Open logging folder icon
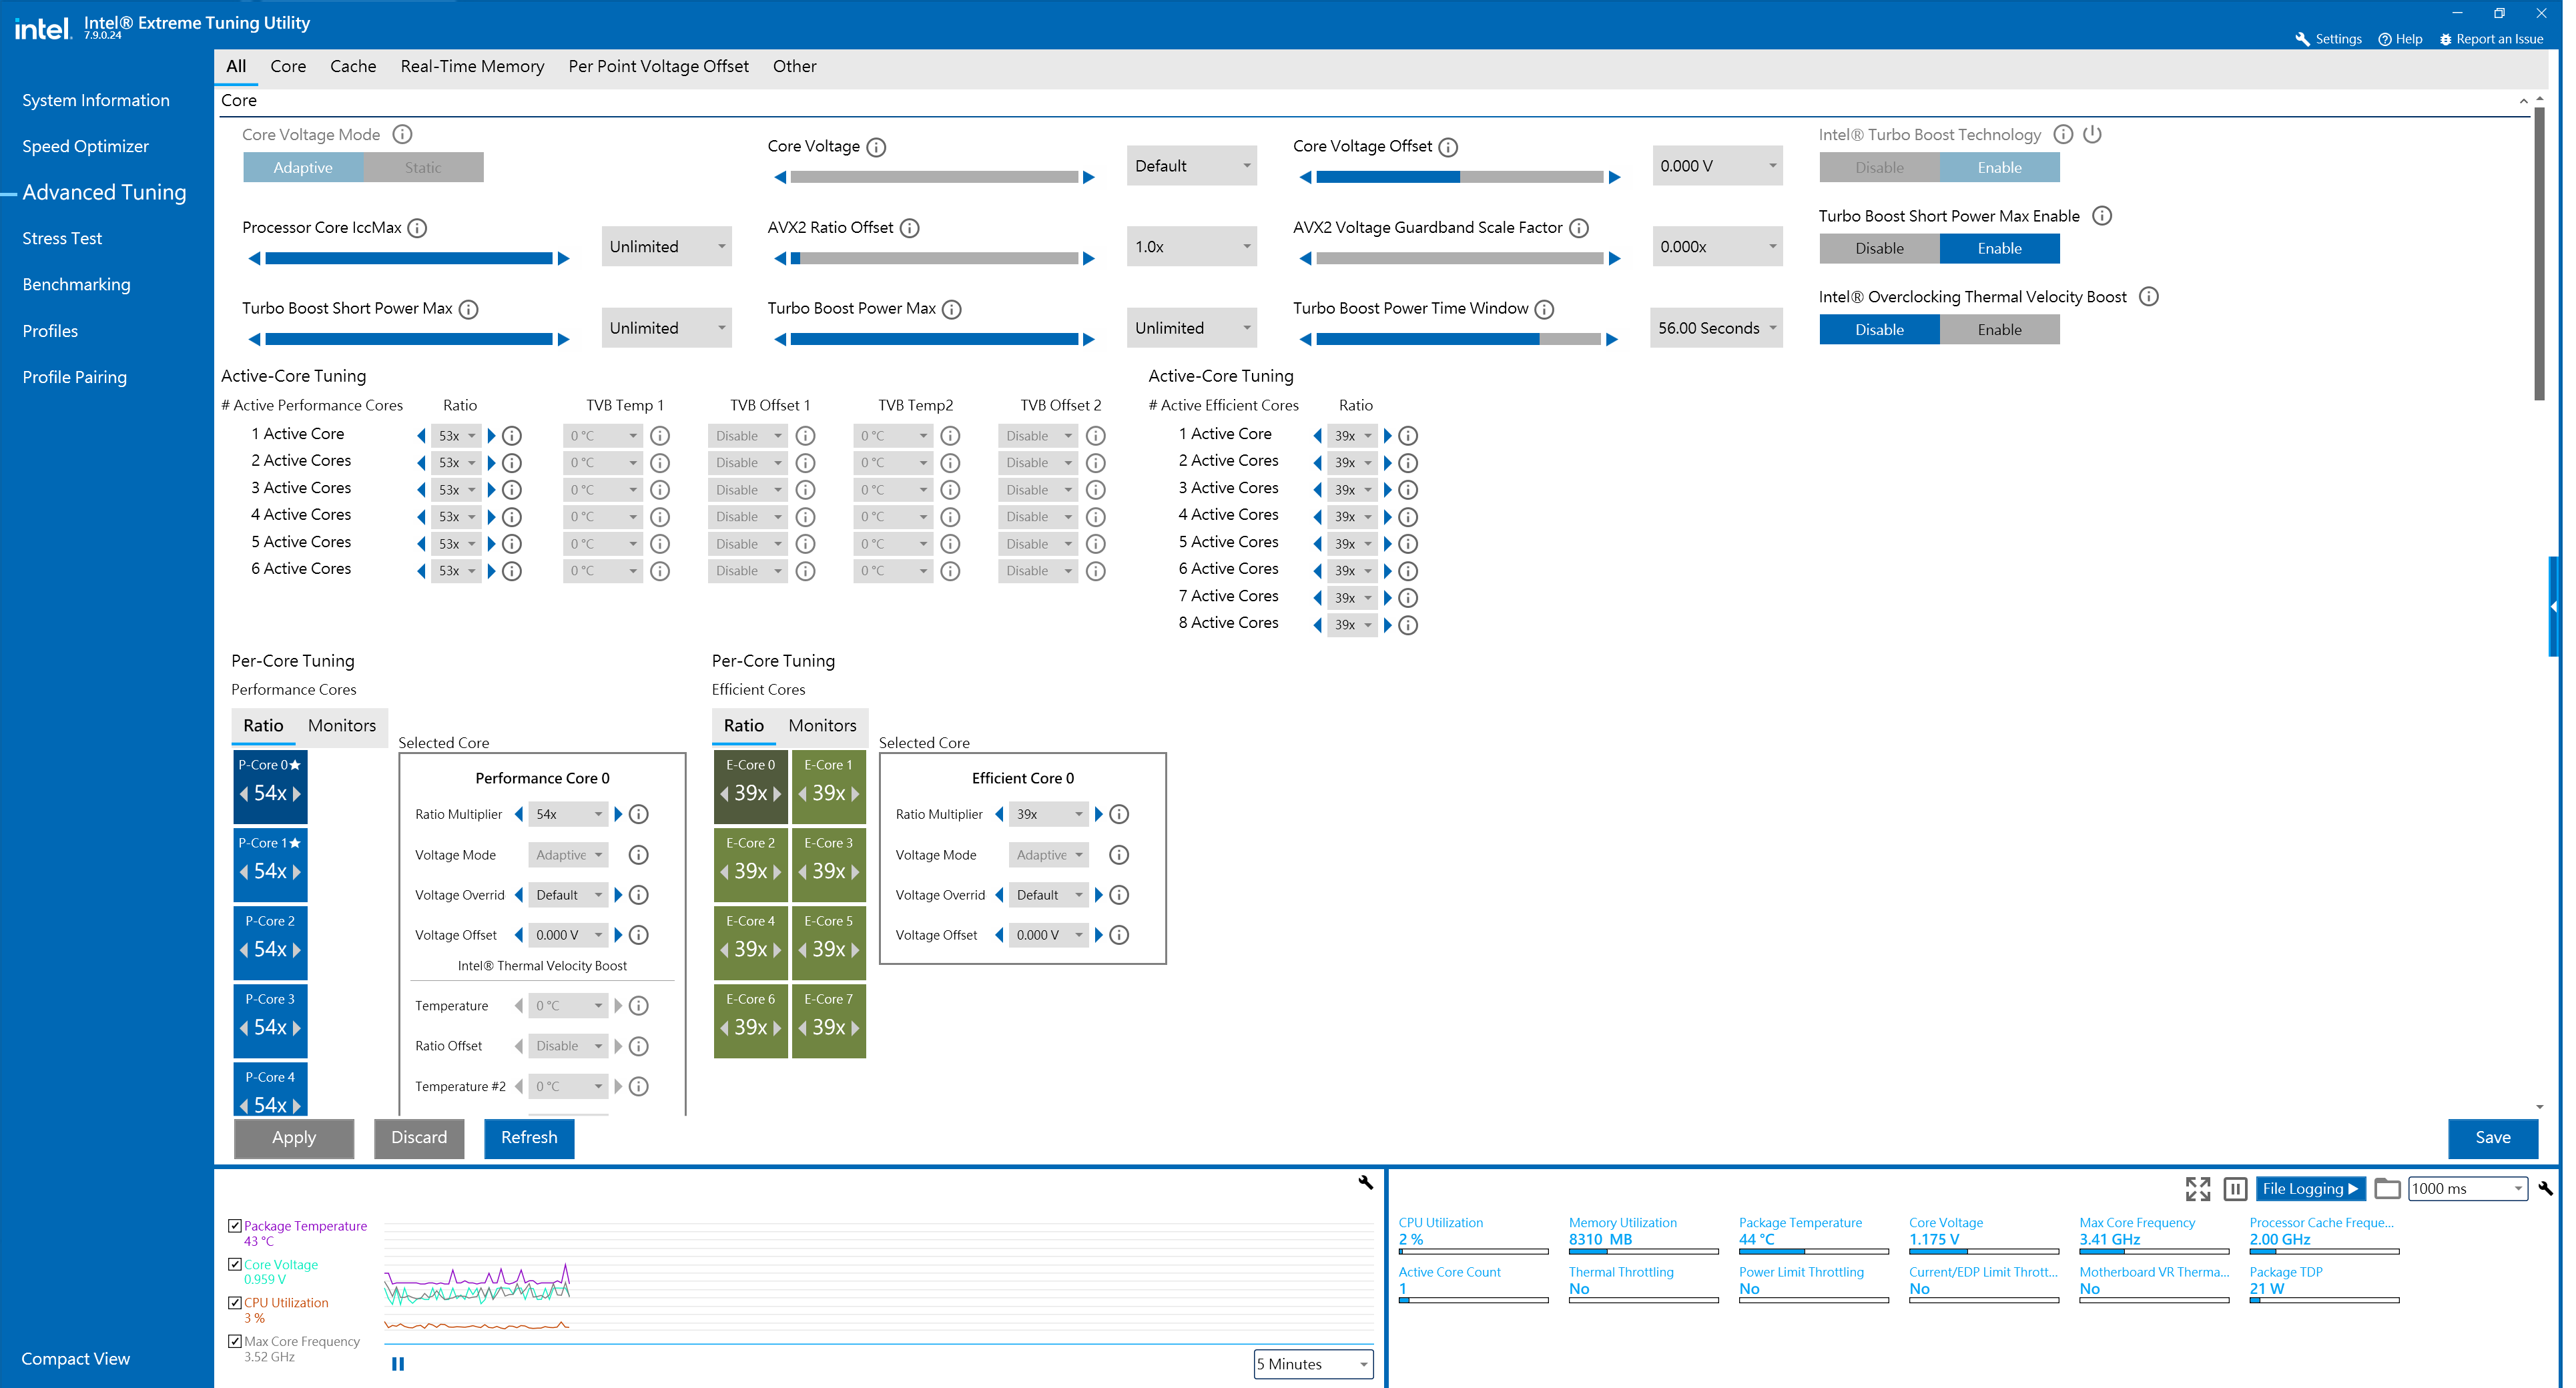 [2388, 1188]
